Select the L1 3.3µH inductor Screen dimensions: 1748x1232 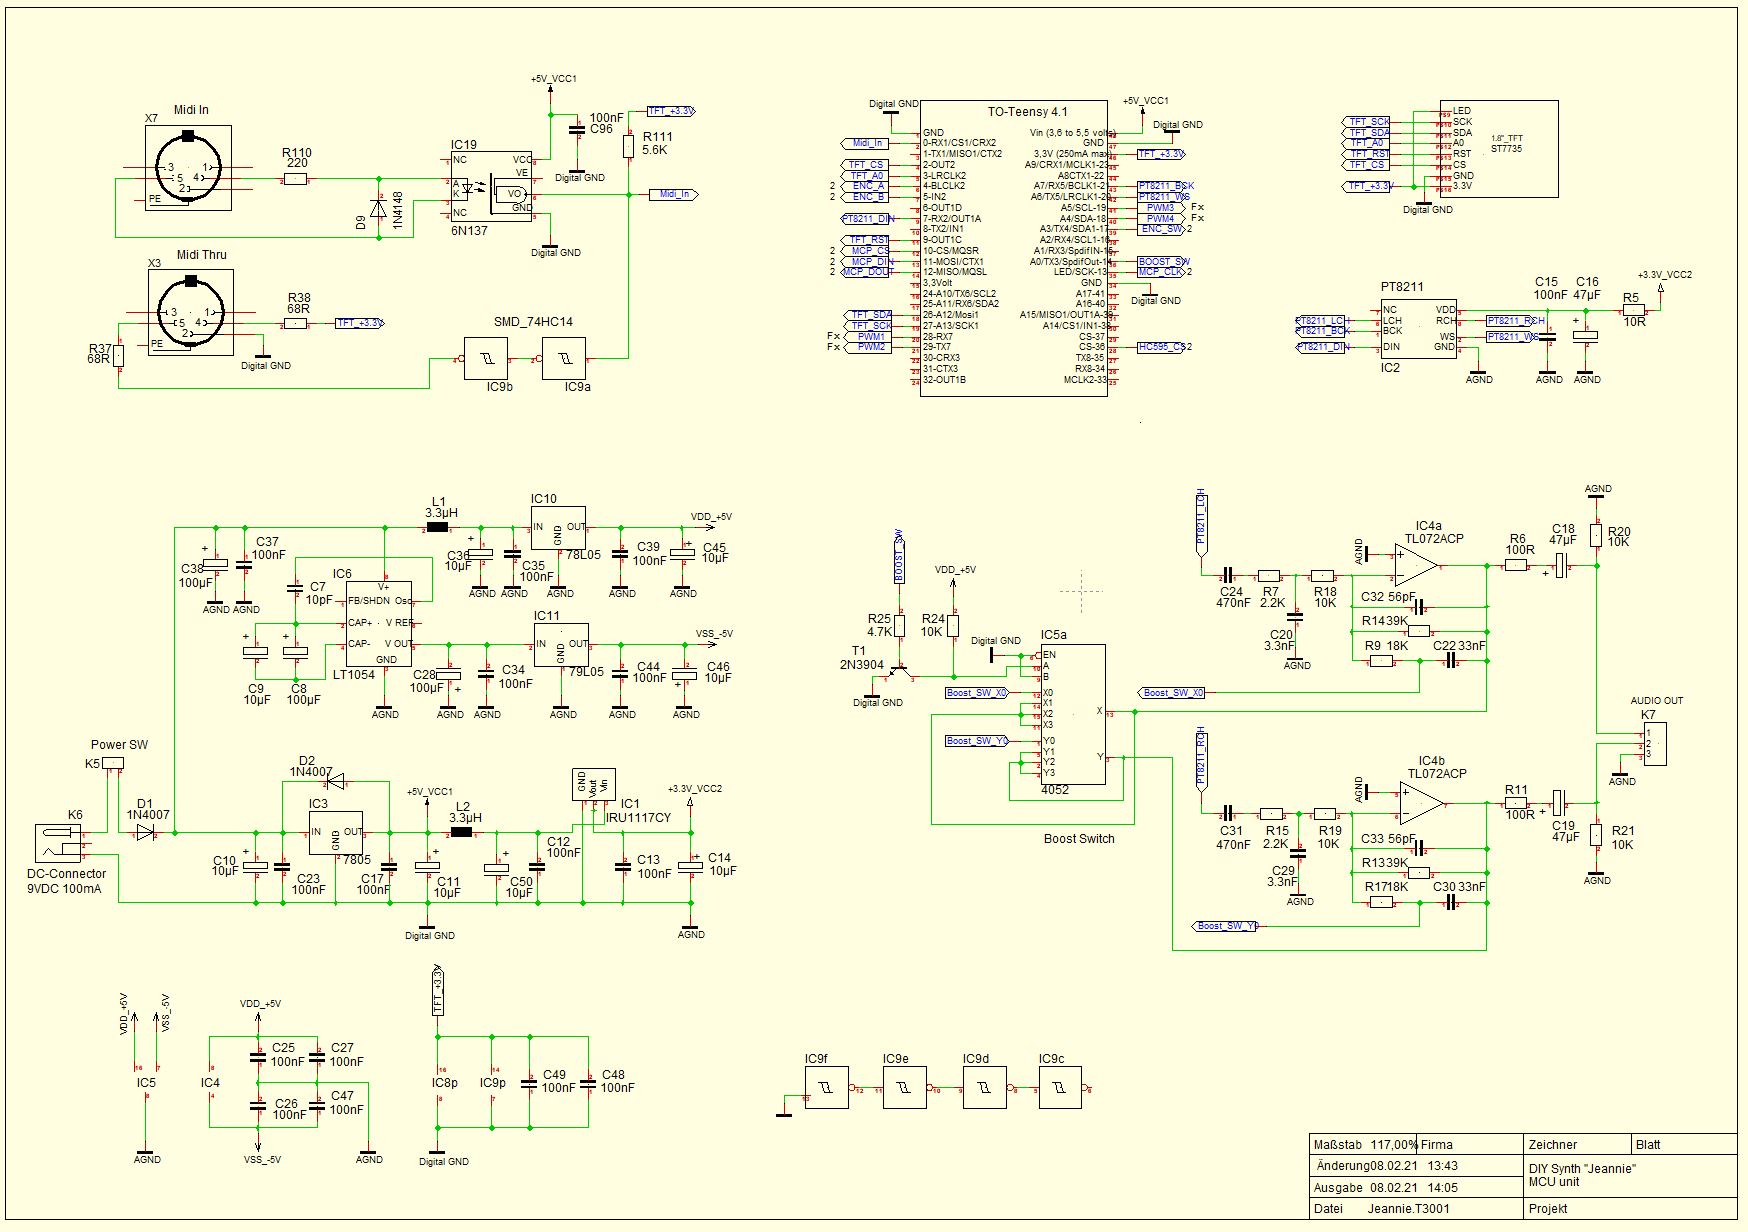click(438, 527)
